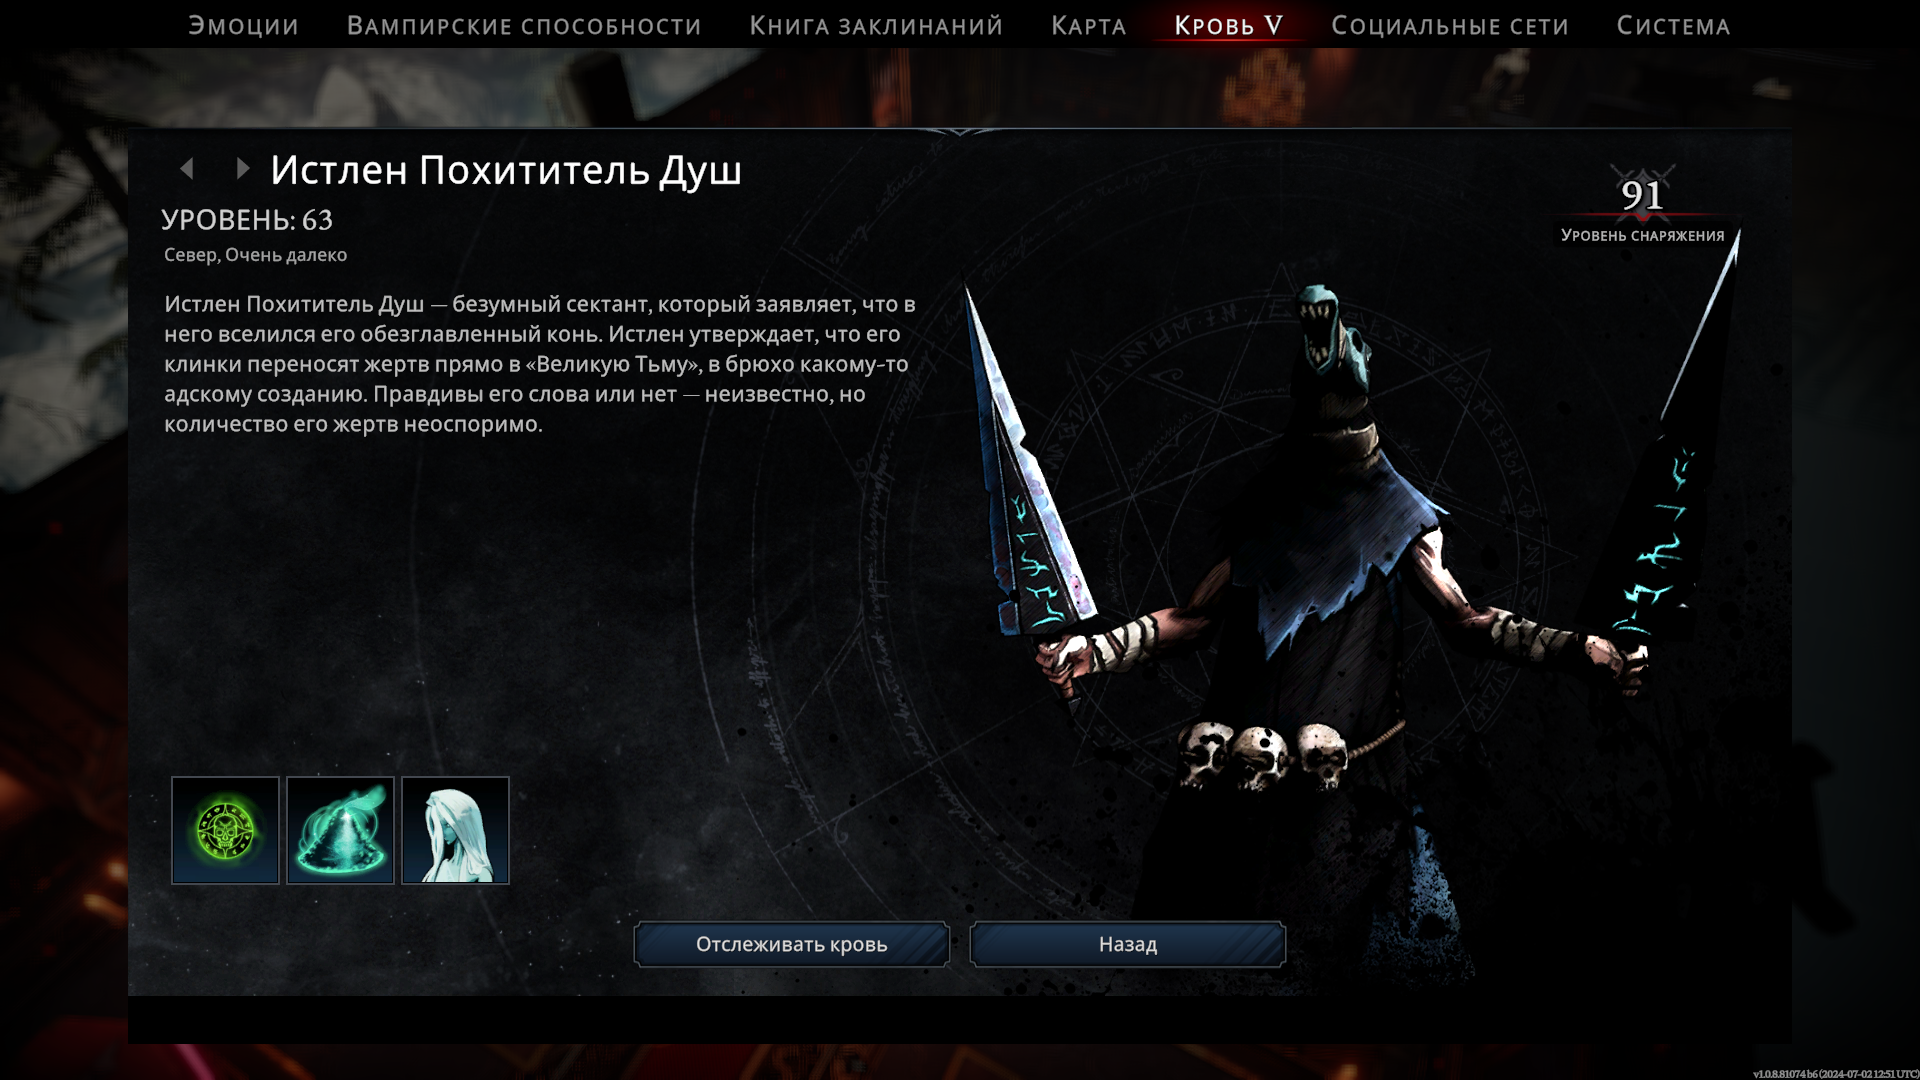Select the Кровь V tab
The height and width of the screenshot is (1080, 1920).
pos(1228,26)
